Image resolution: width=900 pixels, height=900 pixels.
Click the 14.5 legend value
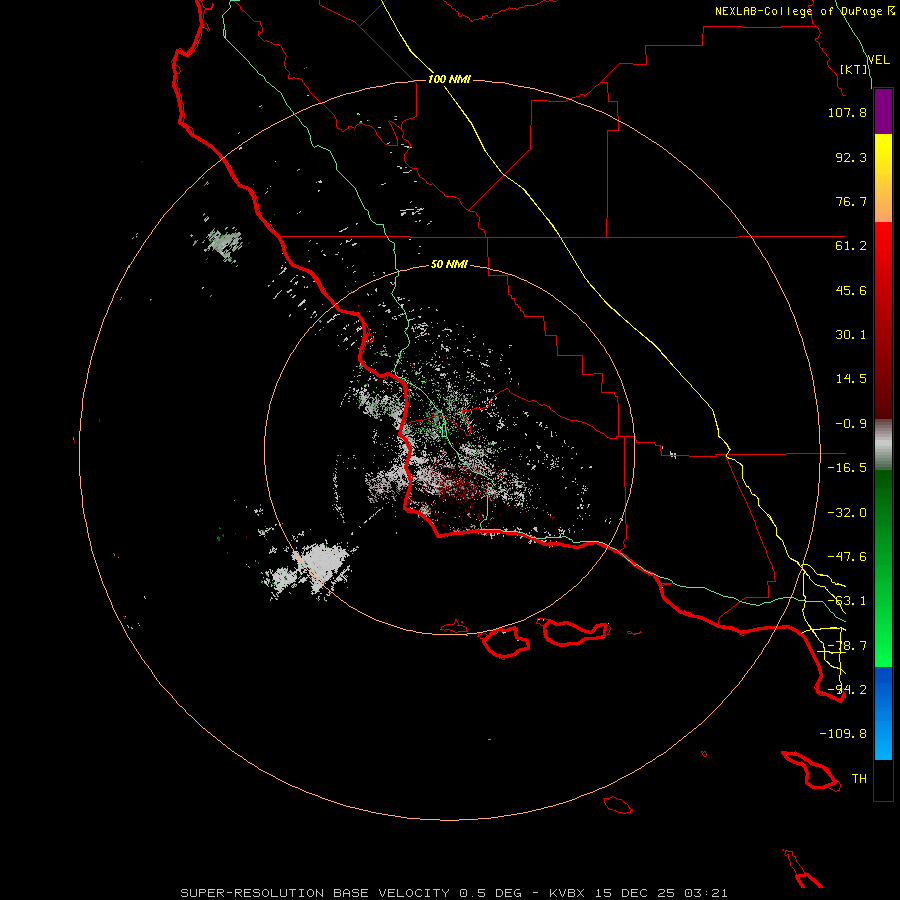tap(851, 379)
